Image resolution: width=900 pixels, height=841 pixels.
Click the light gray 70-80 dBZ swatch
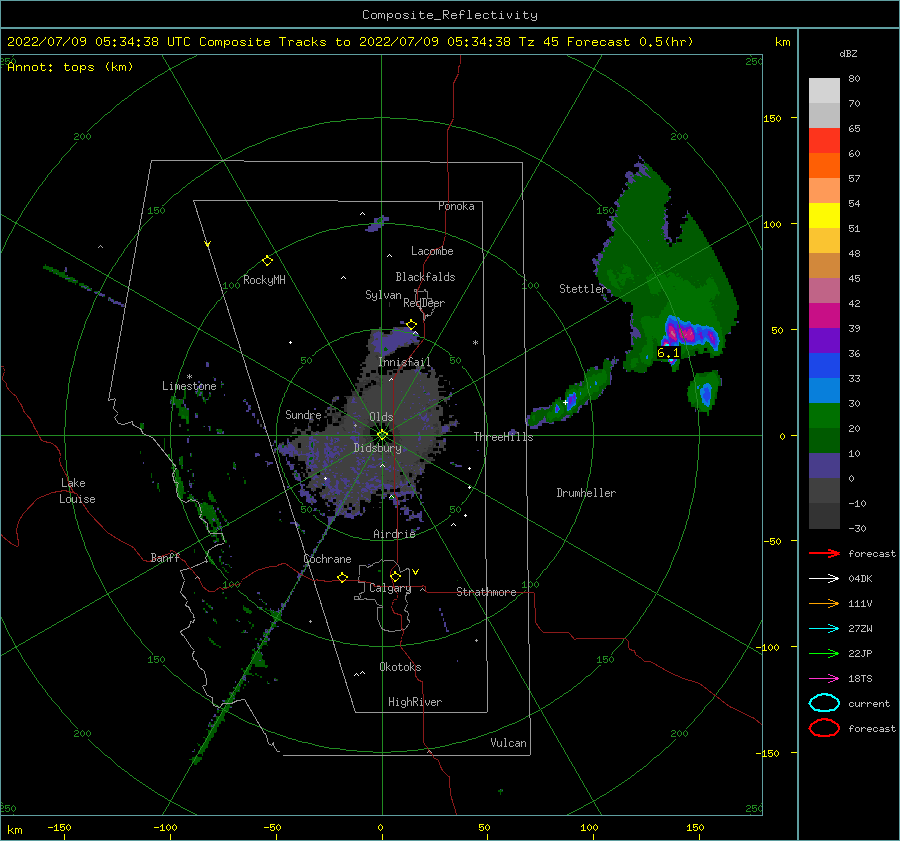(x=824, y=91)
